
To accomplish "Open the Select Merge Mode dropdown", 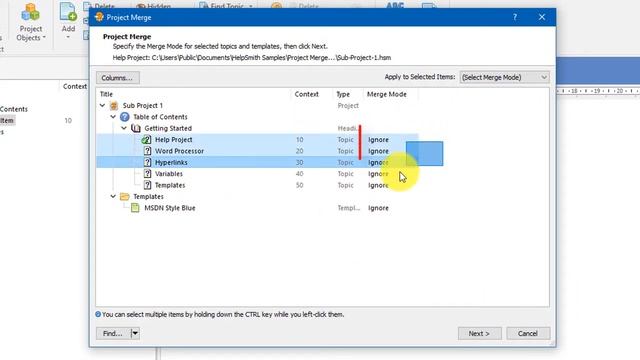I will [x=504, y=77].
